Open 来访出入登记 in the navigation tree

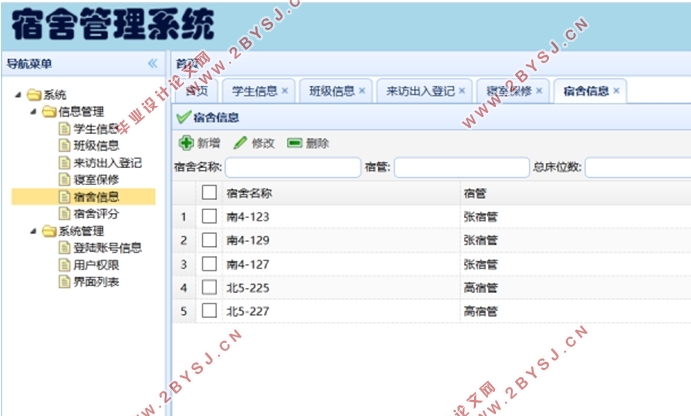[108, 163]
